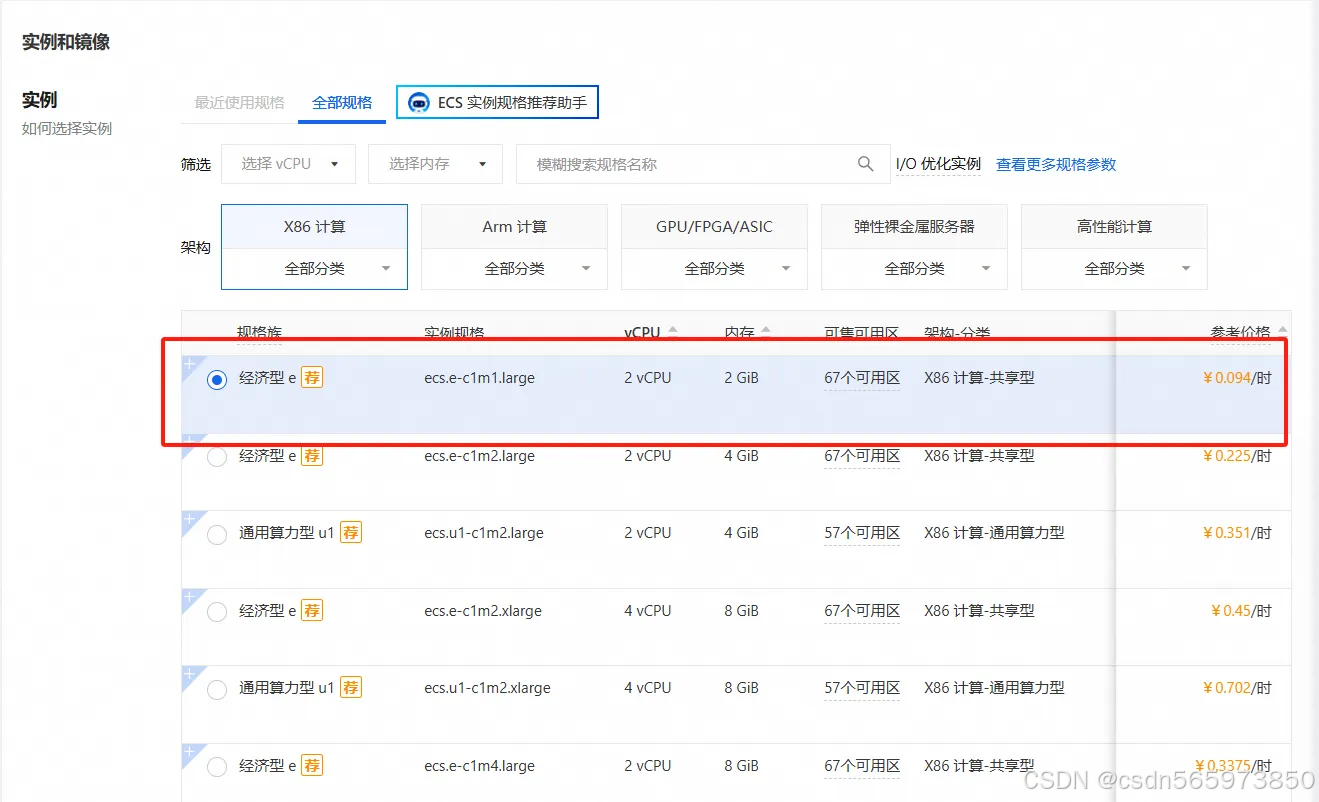Image resolution: width=1319 pixels, height=802 pixels.
Task: Click the blue plus corner icon on ecs.u1-c1m2.large row
Action: click(x=190, y=519)
